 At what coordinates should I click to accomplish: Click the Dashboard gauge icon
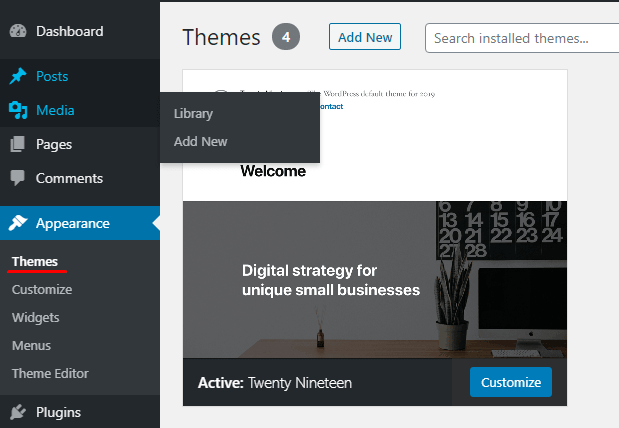pos(18,31)
